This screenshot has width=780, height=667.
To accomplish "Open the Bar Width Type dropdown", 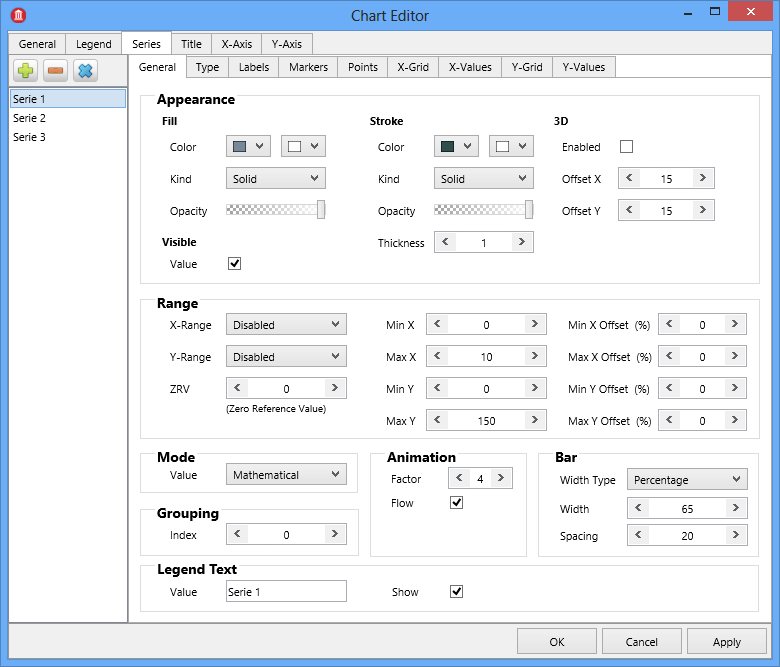I will pos(687,479).
